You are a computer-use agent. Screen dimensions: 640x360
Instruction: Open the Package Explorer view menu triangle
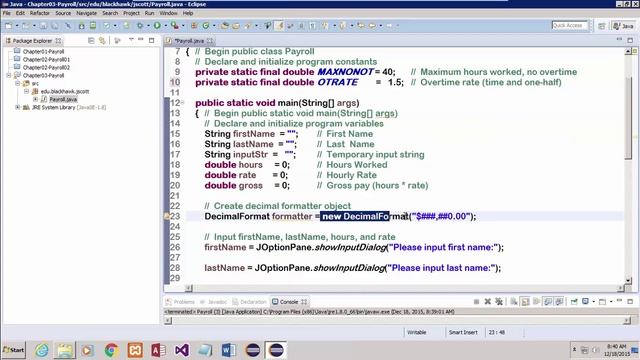click(131, 40)
